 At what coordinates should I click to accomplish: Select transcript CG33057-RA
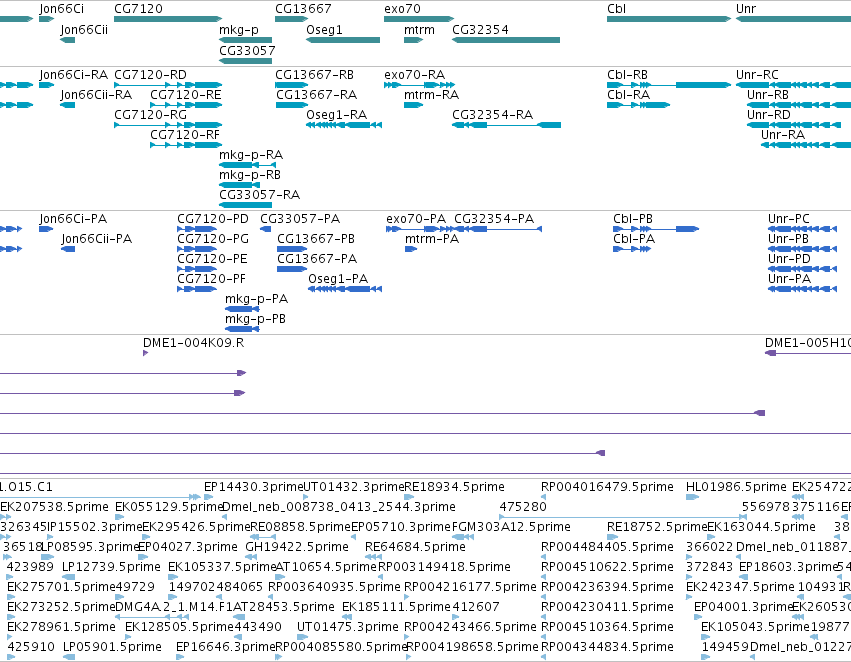pyautogui.click(x=245, y=206)
